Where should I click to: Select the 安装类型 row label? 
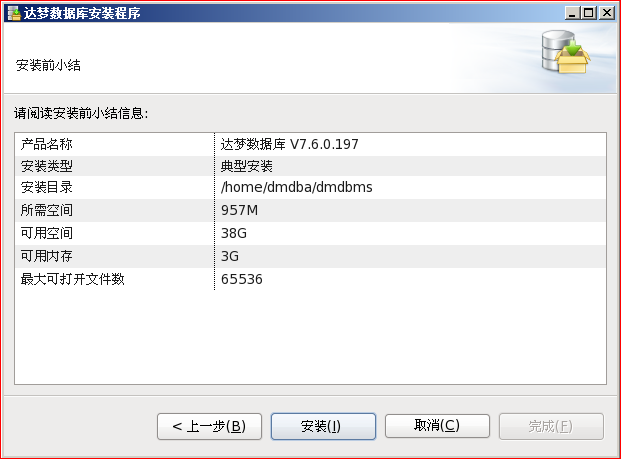pos(46,166)
